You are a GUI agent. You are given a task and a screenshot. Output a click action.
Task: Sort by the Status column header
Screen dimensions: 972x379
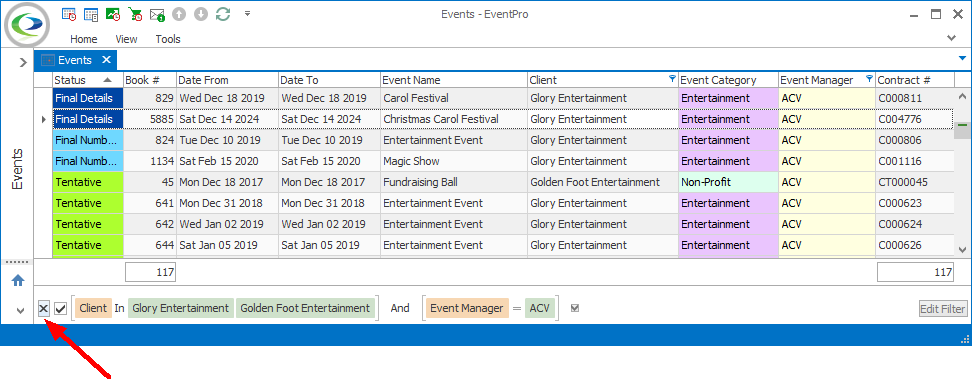click(87, 80)
